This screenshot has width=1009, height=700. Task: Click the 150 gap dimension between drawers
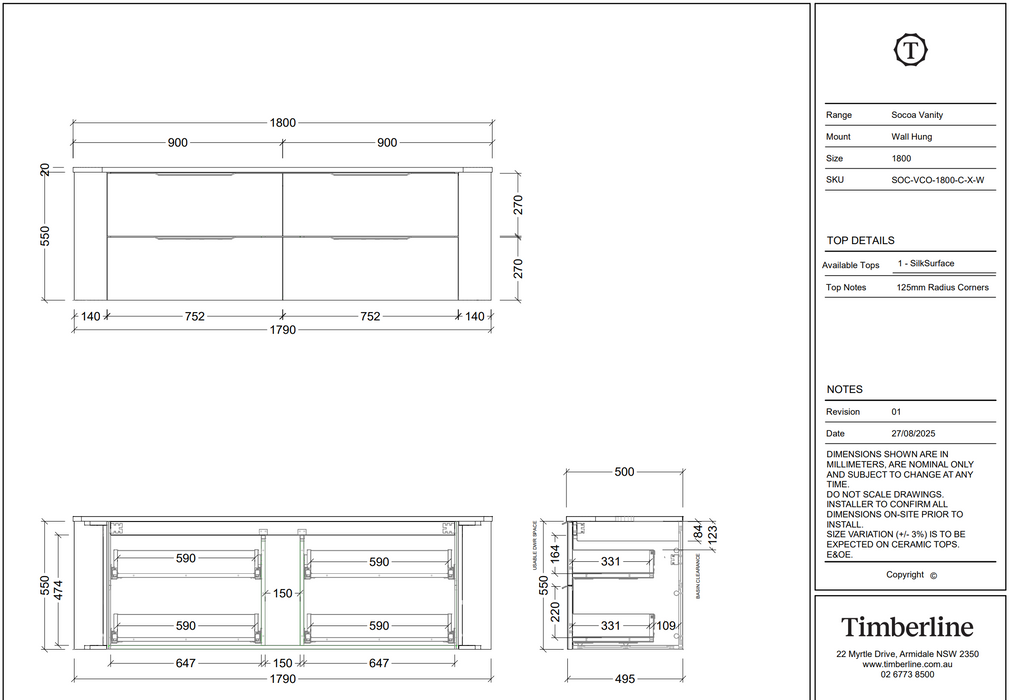click(282, 593)
